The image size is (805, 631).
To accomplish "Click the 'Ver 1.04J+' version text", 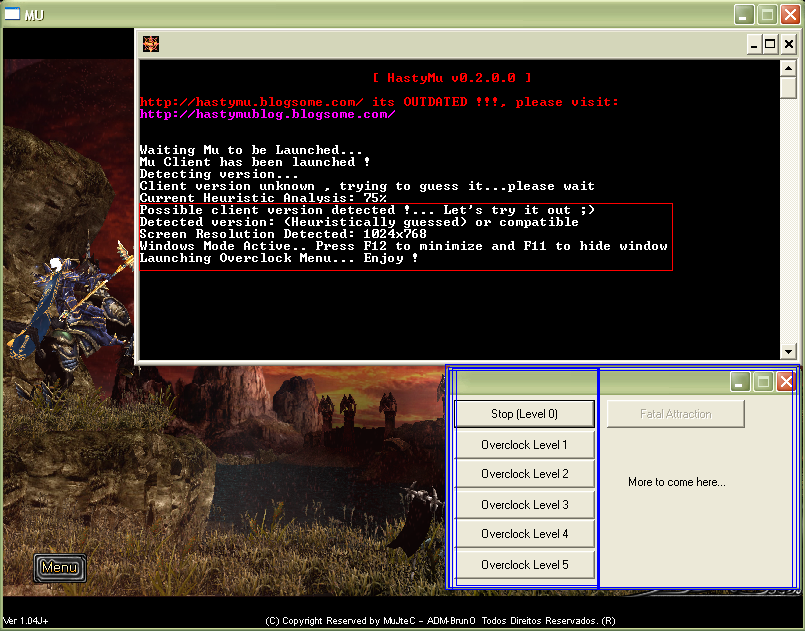I will [x=26, y=621].
